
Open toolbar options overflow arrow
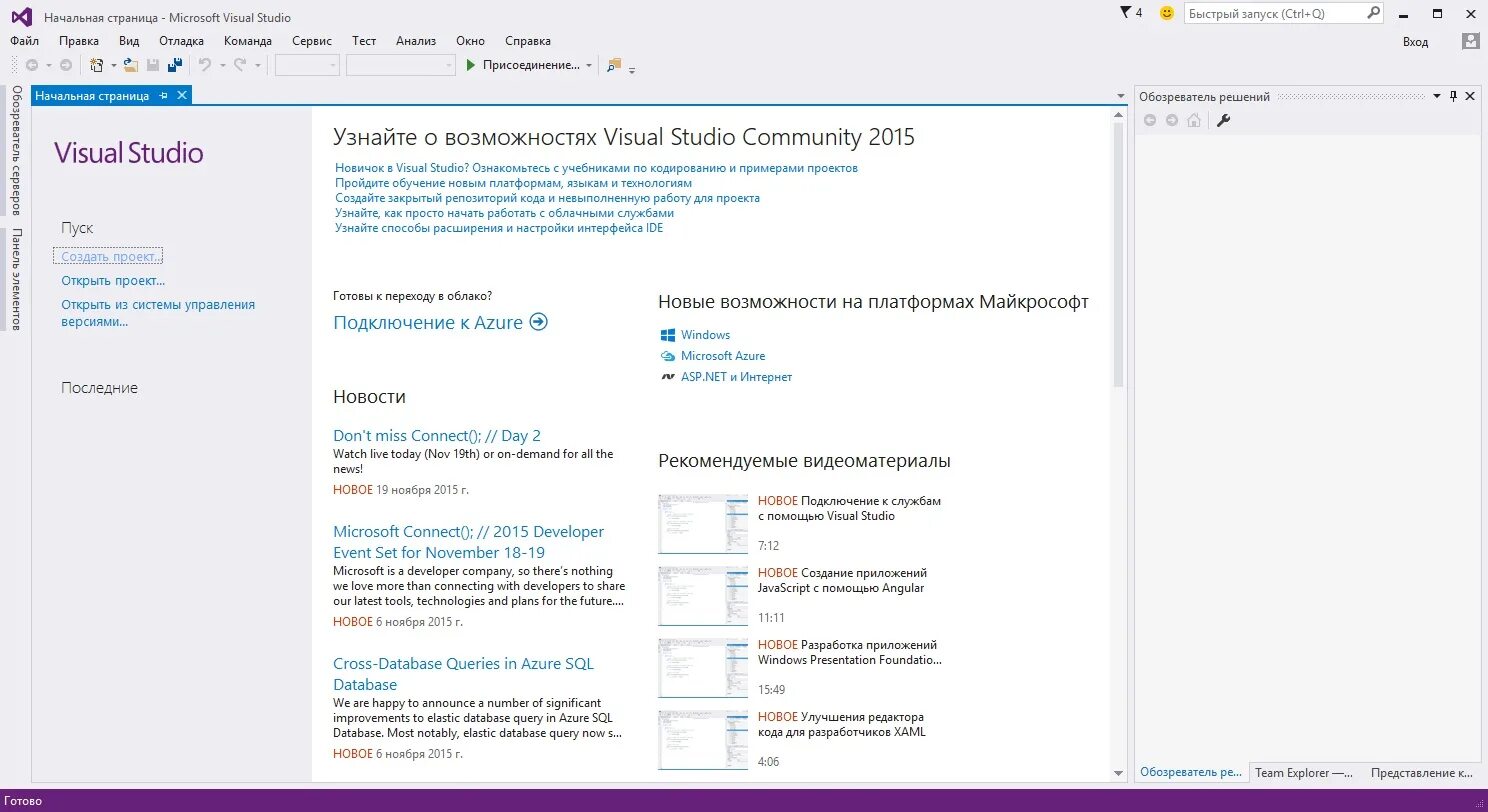coord(632,69)
